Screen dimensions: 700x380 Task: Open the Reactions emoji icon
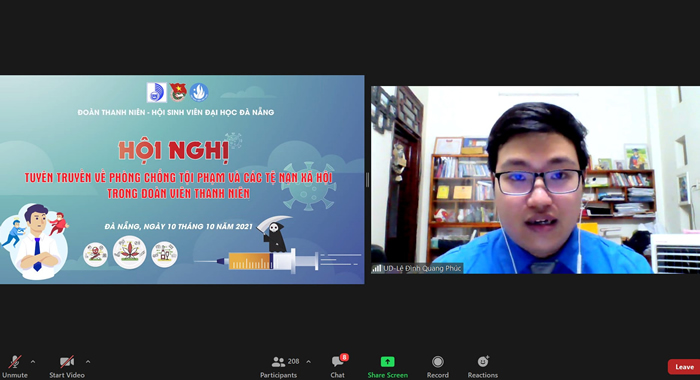[483, 361]
